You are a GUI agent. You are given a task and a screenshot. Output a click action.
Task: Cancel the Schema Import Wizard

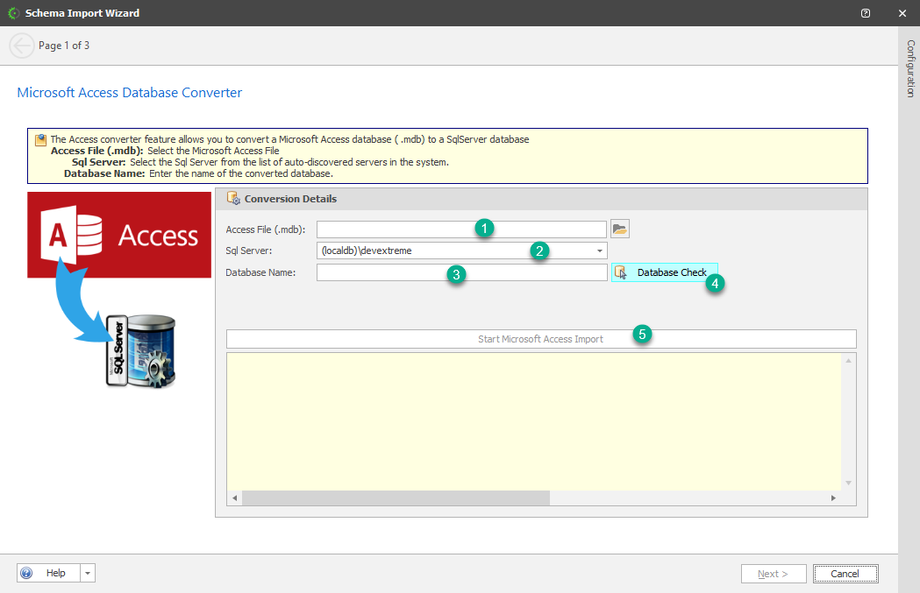(845, 574)
